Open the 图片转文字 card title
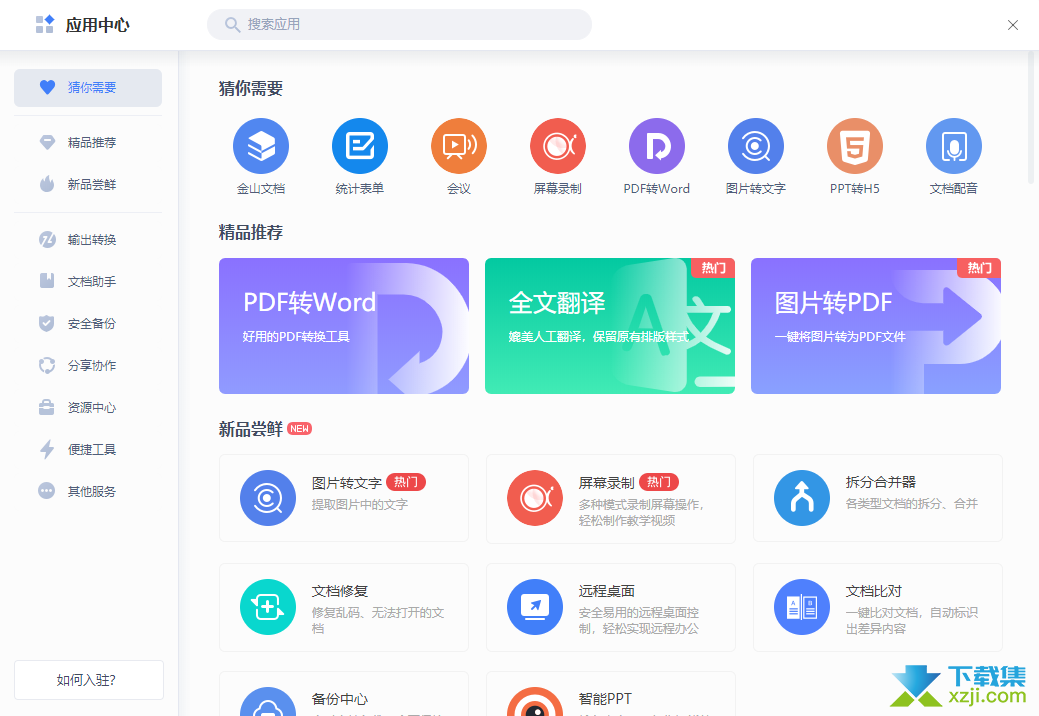Image resolution: width=1039 pixels, height=716 pixels. [x=347, y=483]
